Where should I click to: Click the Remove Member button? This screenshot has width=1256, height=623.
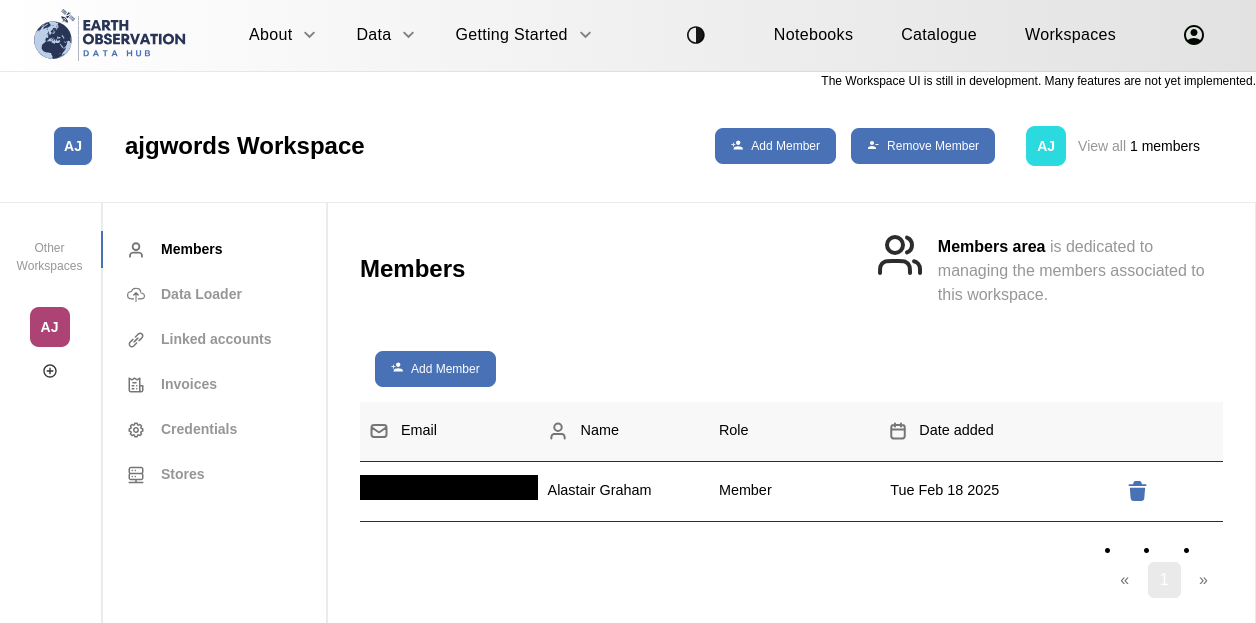pos(922,146)
